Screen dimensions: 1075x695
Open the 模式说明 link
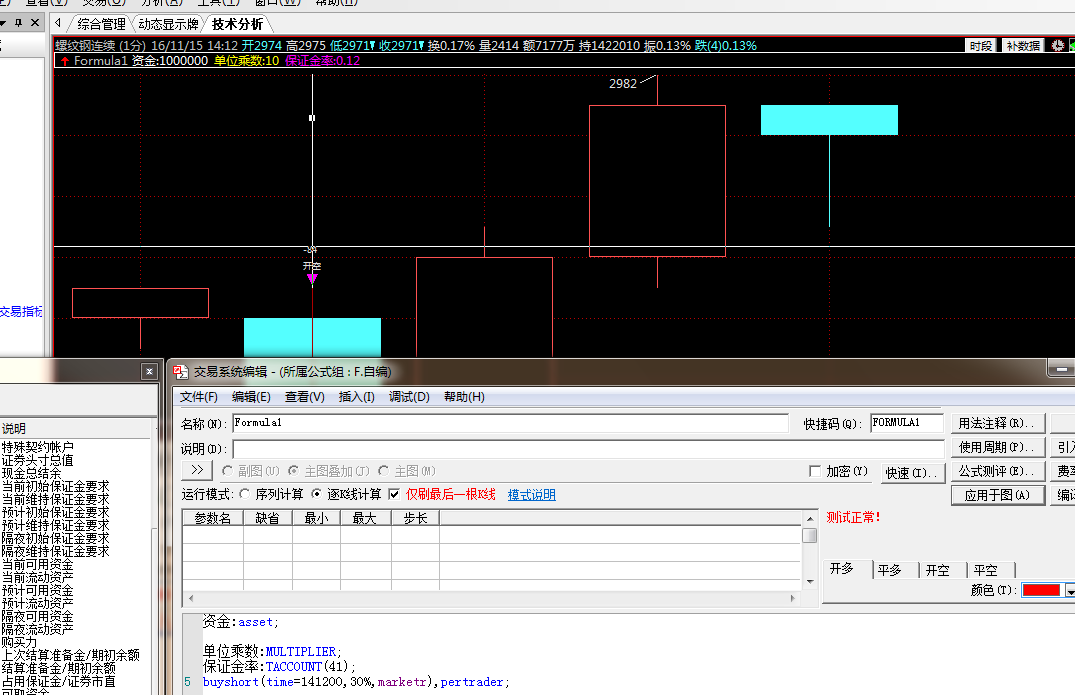531,495
